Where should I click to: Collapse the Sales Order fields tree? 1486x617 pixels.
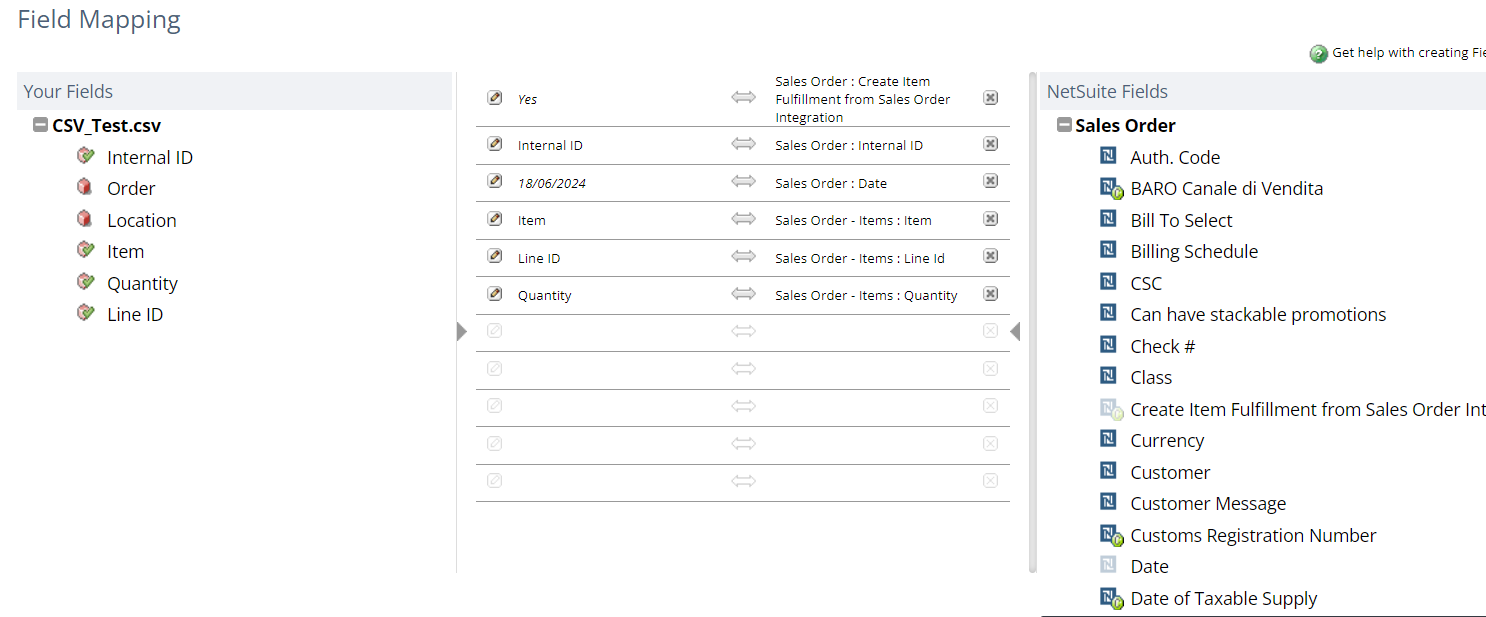click(x=1064, y=125)
